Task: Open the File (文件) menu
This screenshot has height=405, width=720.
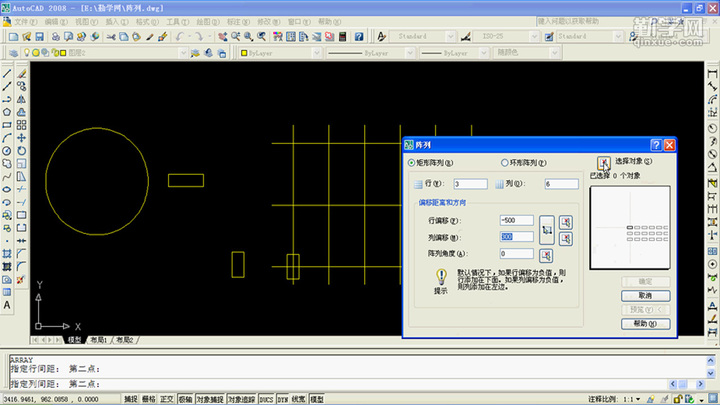Action: tap(25, 22)
